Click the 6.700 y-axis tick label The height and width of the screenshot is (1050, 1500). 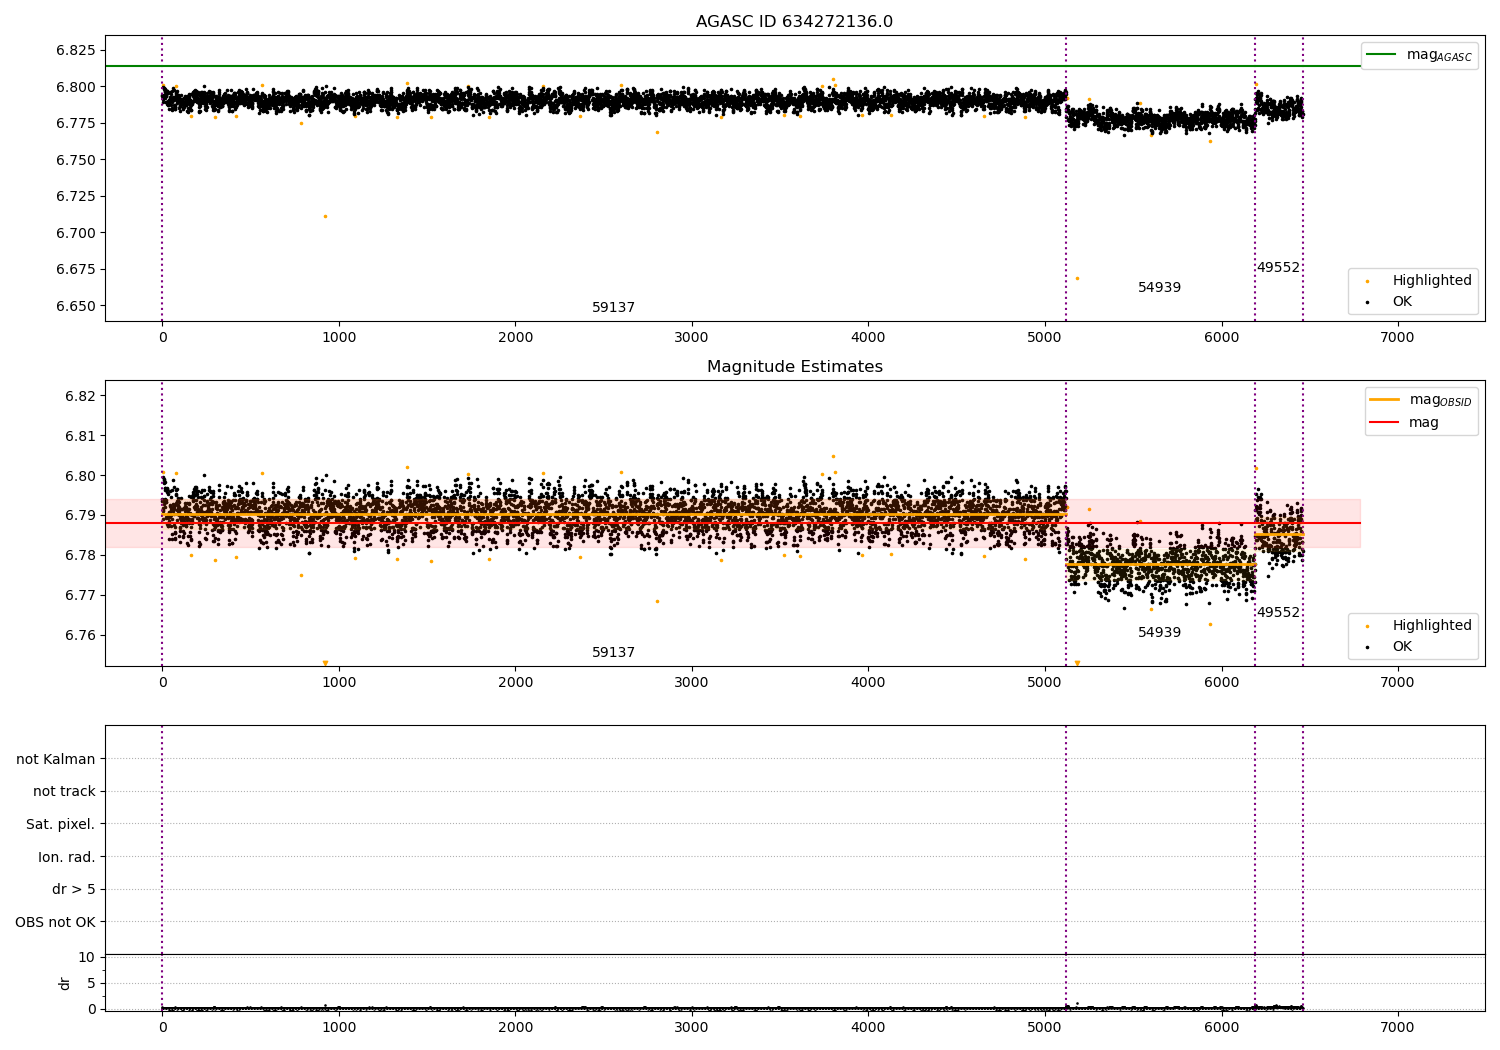[75, 233]
